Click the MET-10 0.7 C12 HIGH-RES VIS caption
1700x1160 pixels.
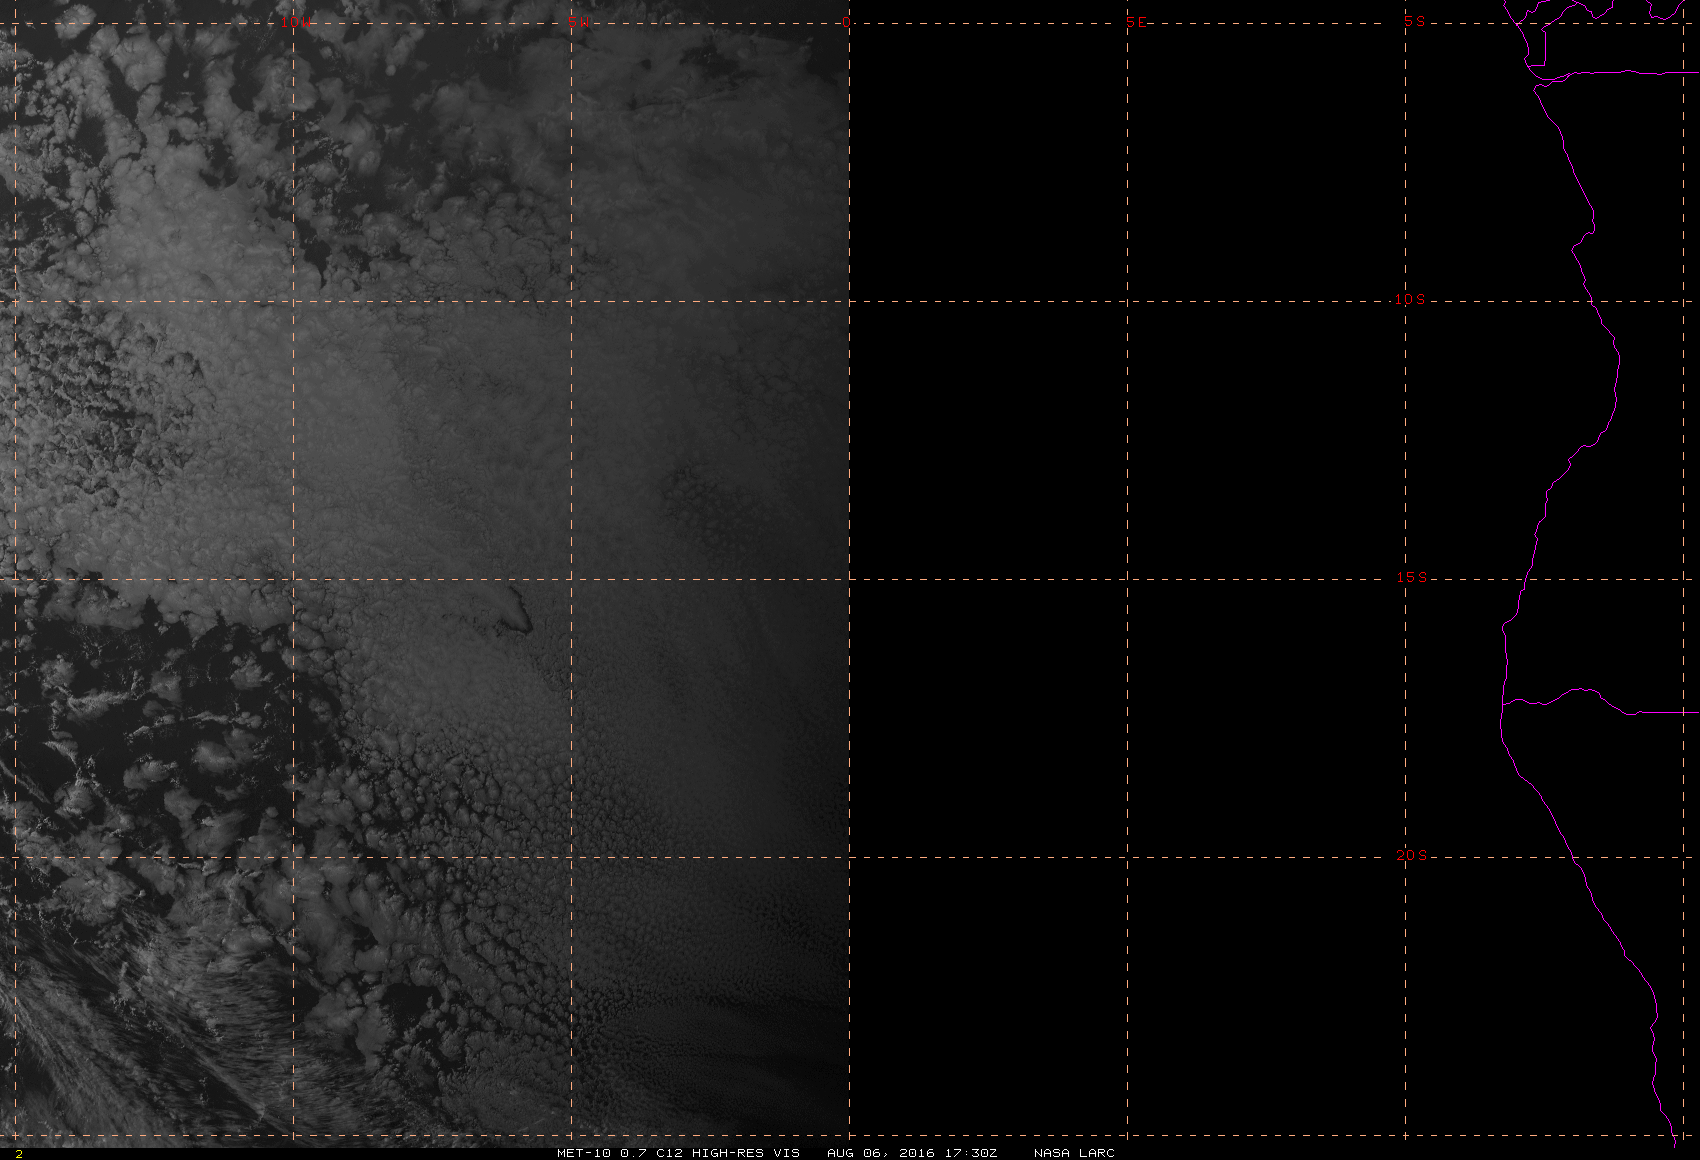[678, 1153]
